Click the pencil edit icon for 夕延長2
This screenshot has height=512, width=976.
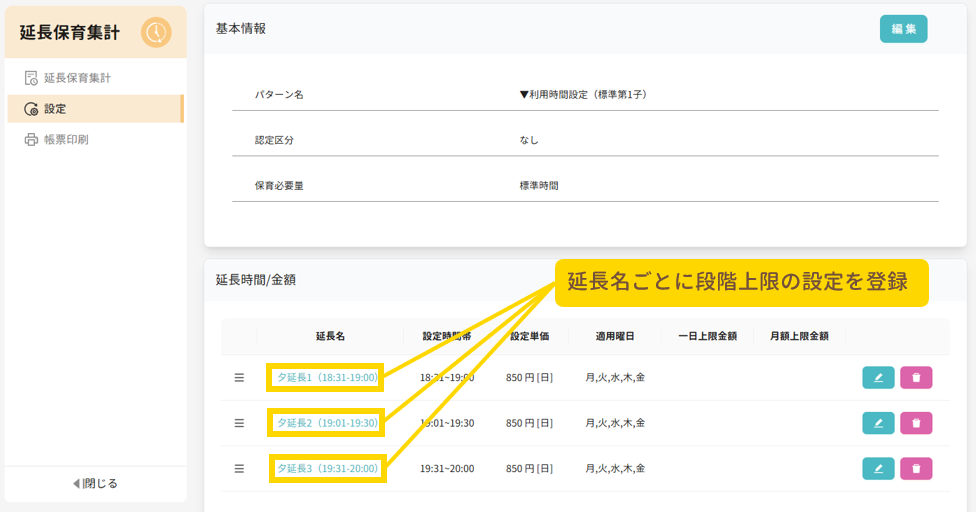878,423
